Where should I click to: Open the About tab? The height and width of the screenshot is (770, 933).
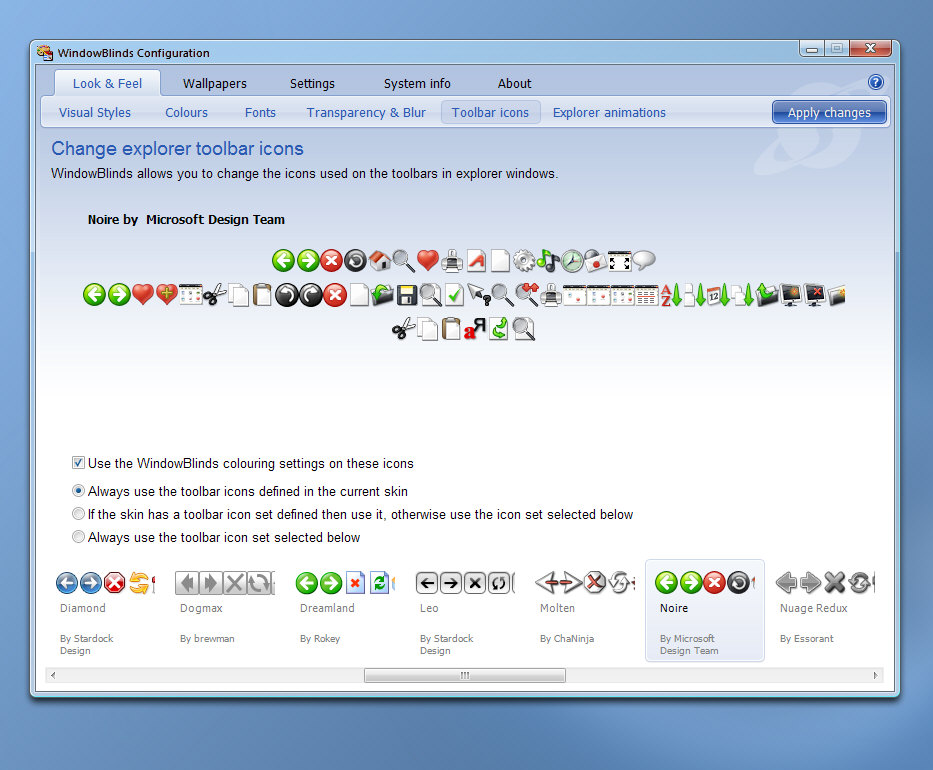point(515,83)
